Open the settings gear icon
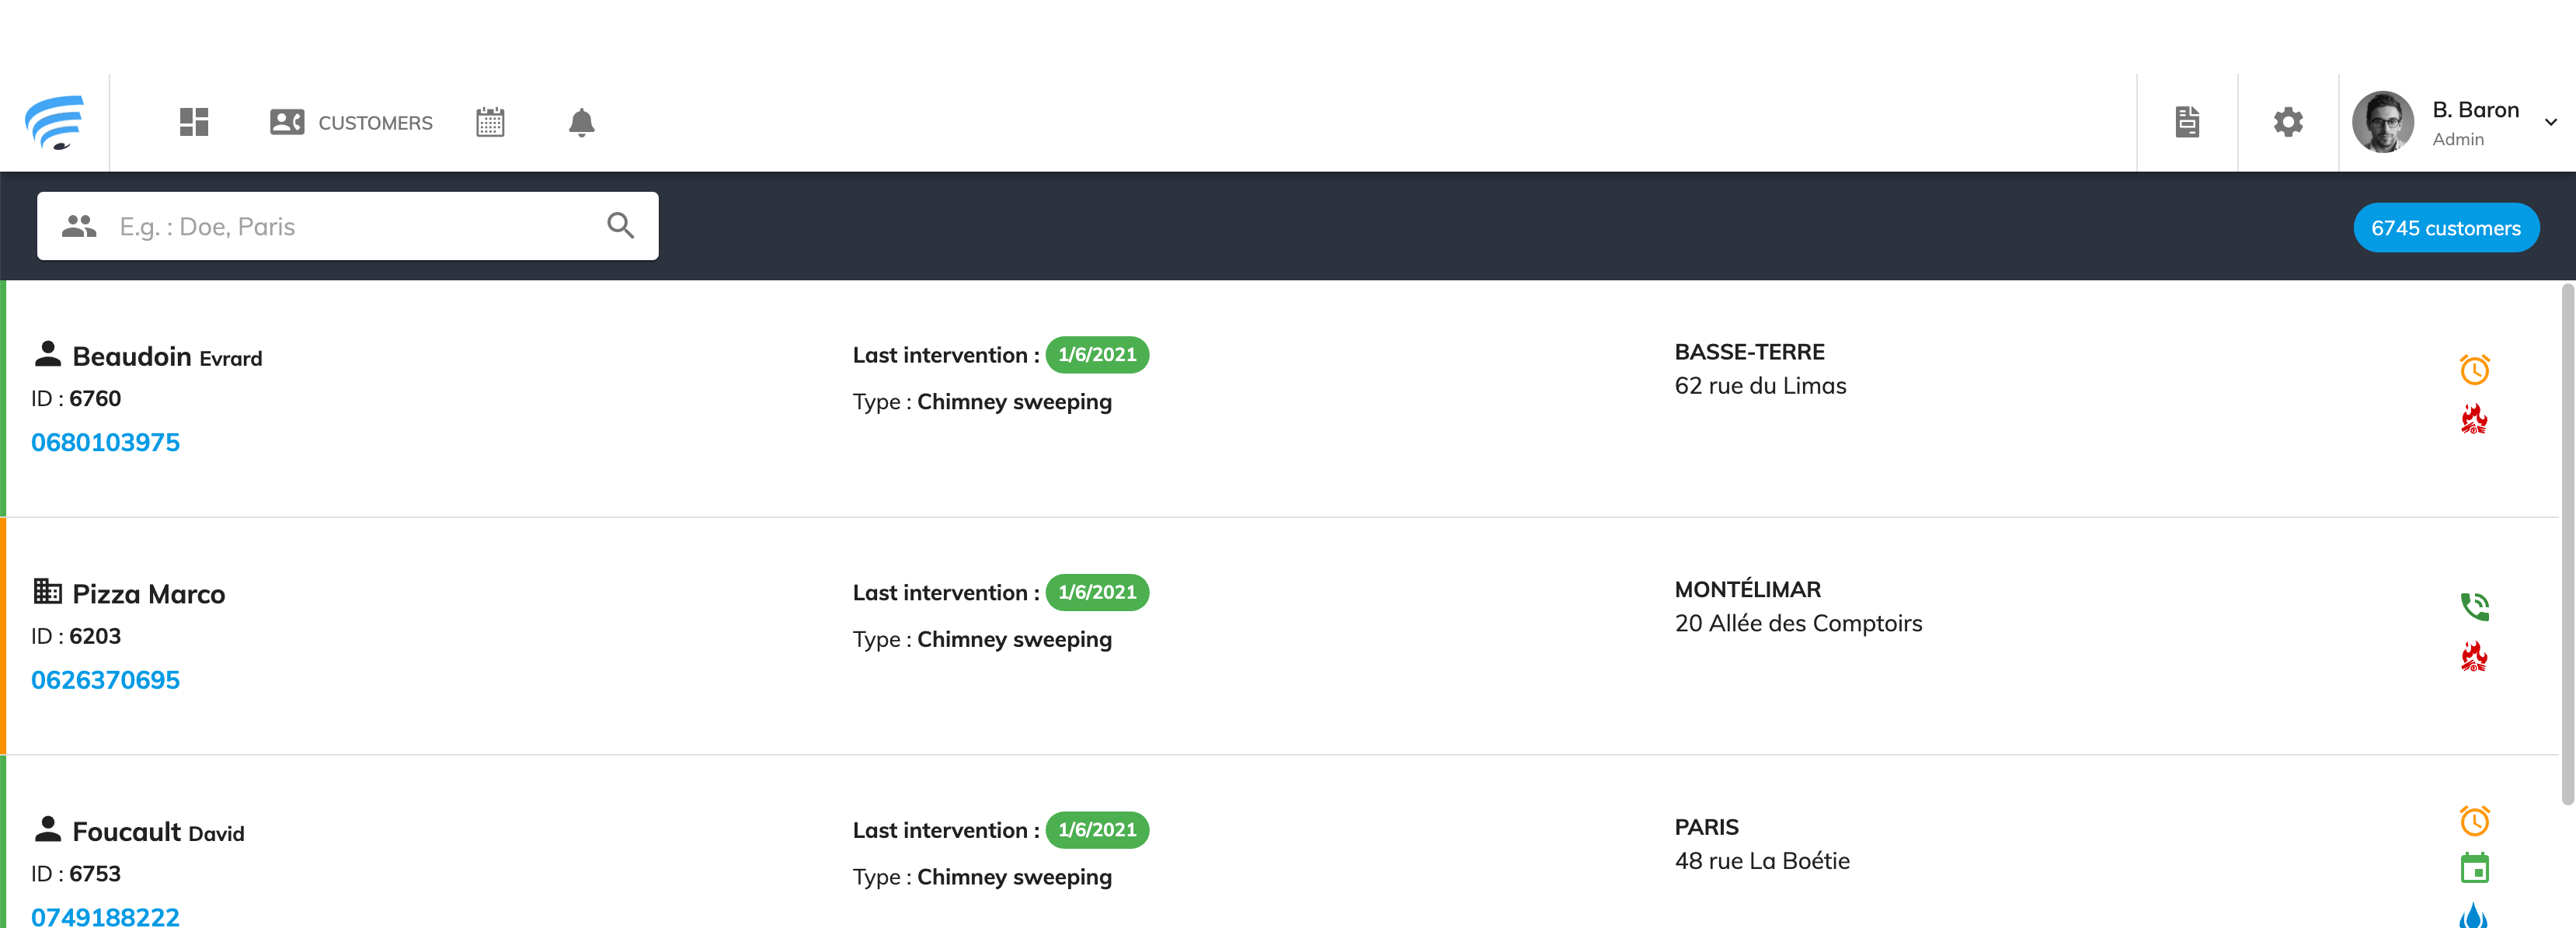The height and width of the screenshot is (928, 2576). pos(2288,121)
